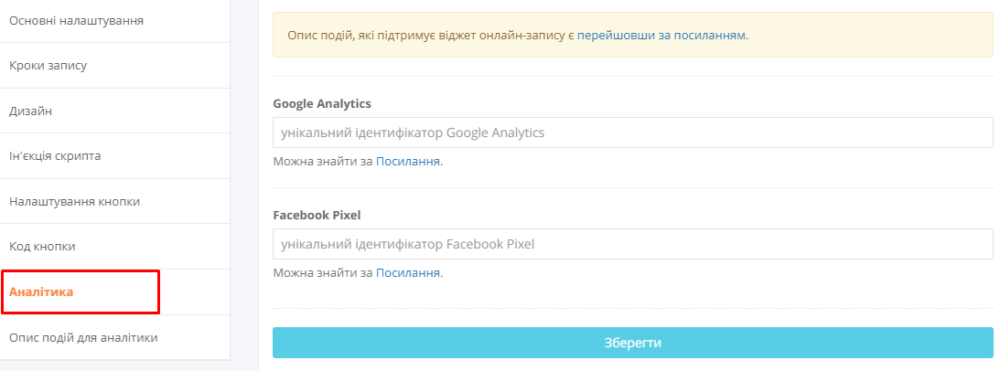Screen dimensions: 1000x371
Task: Focus the Facebook Pixel identifier field
Action: pyautogui.click(x=633, y=244)
